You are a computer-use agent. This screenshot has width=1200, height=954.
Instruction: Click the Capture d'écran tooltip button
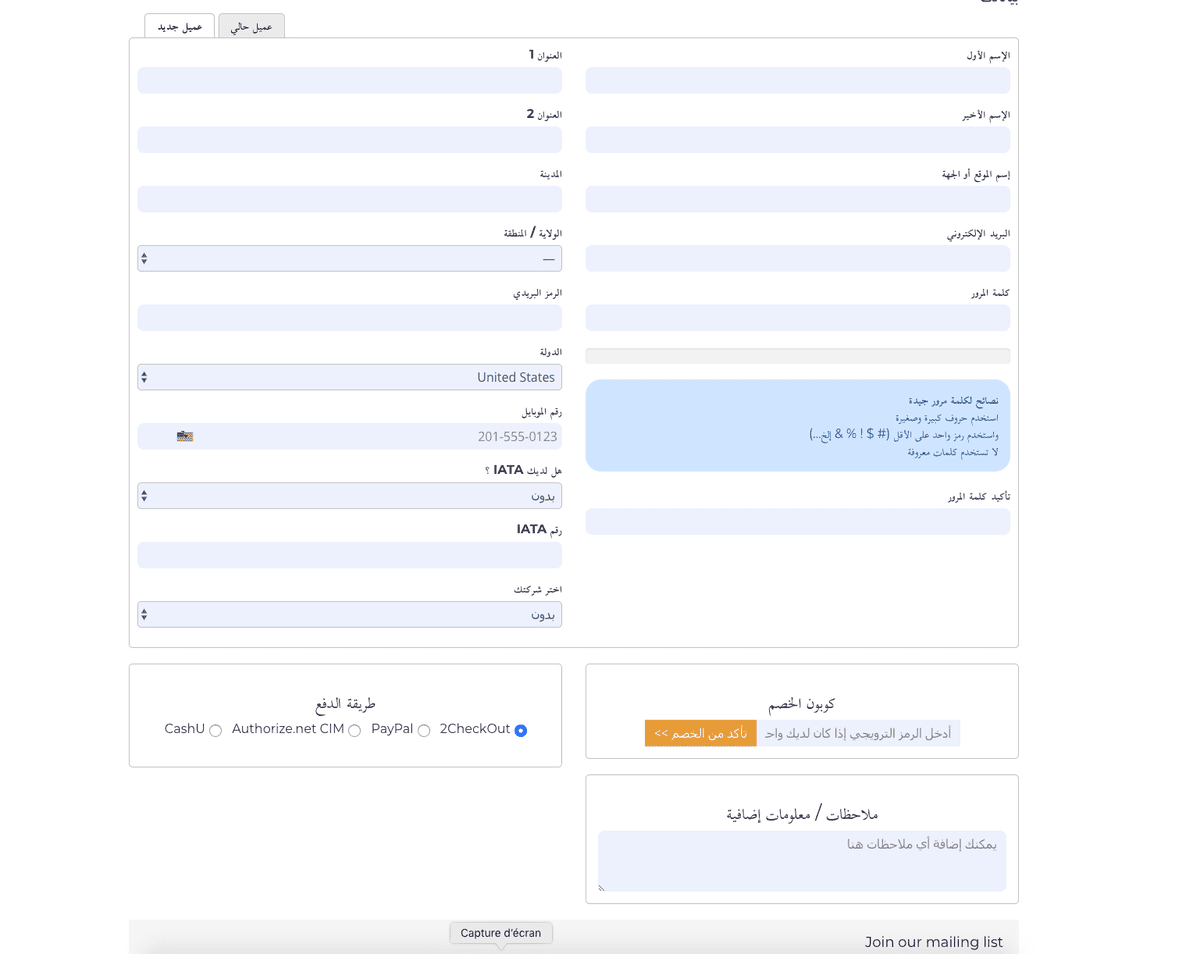point(501,933)
